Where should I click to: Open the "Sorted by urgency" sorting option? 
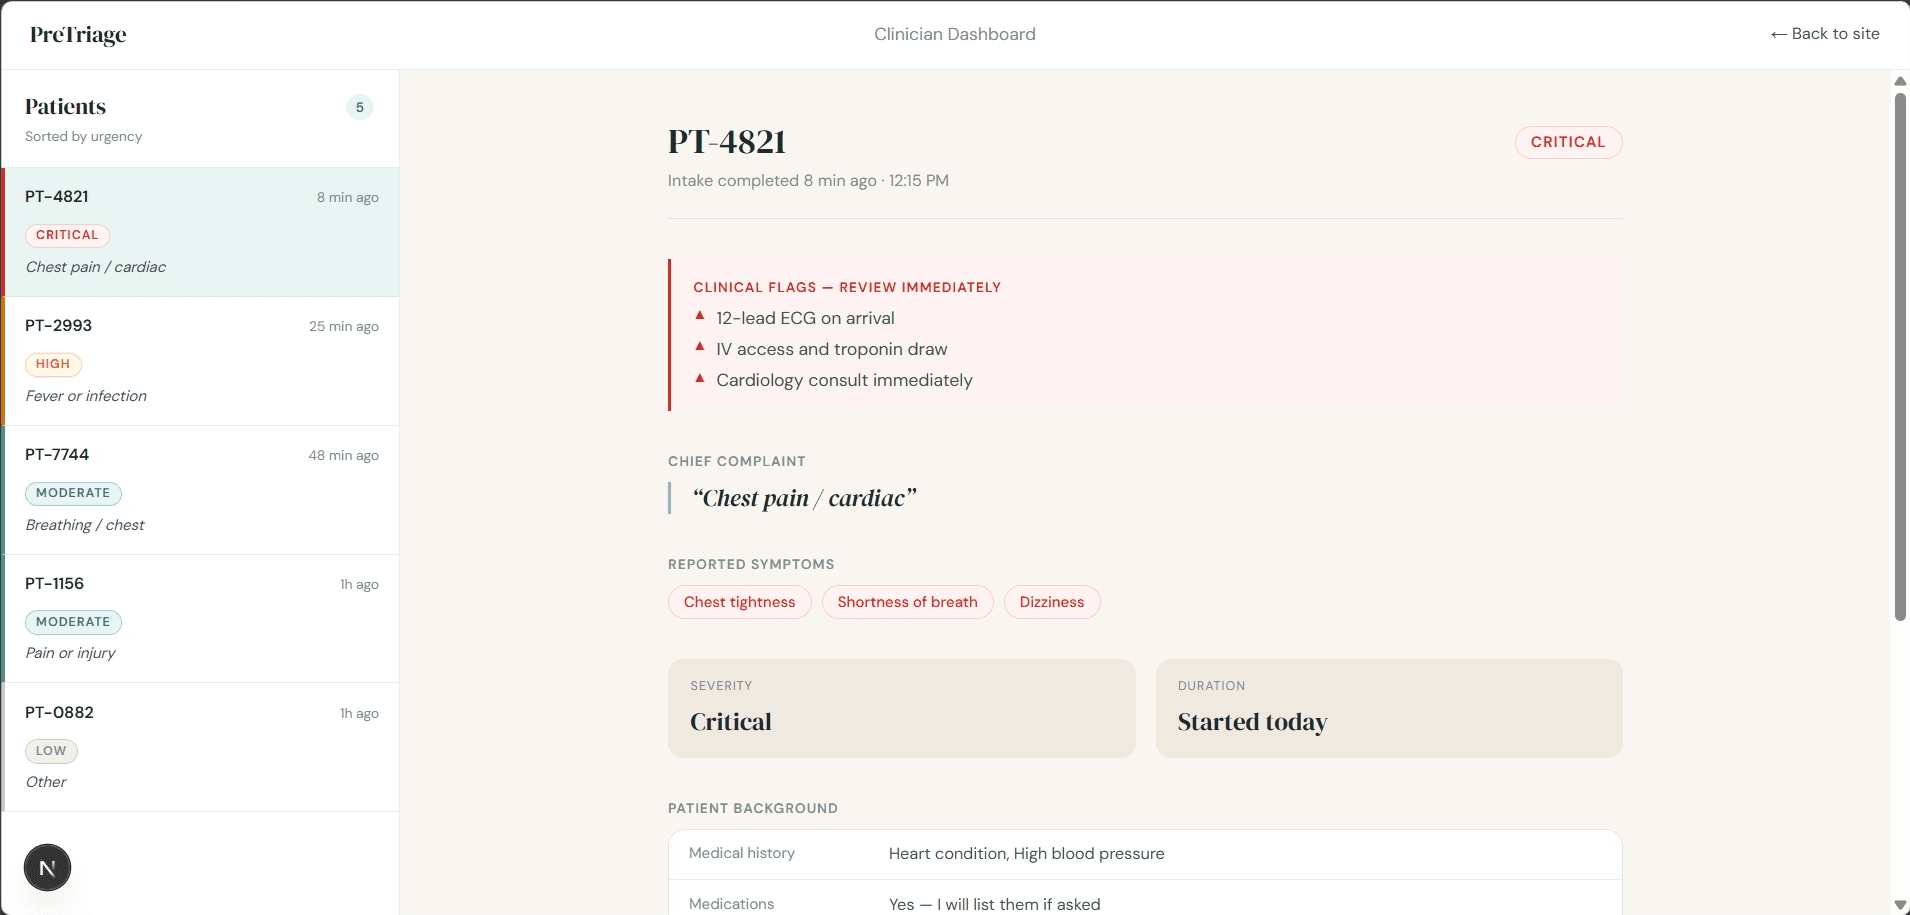tap(84, 137)
